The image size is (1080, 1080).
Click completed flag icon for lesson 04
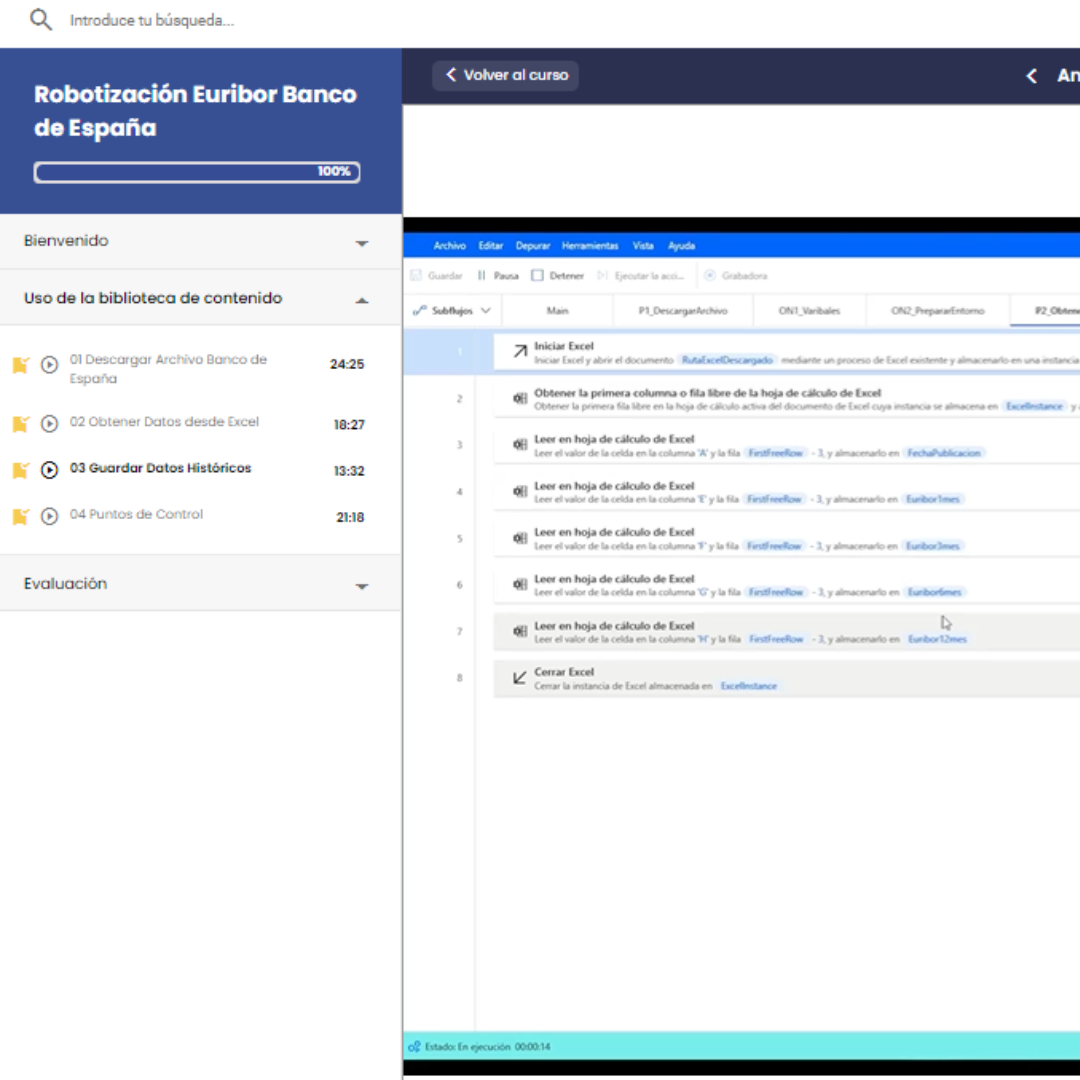(21, 516)
